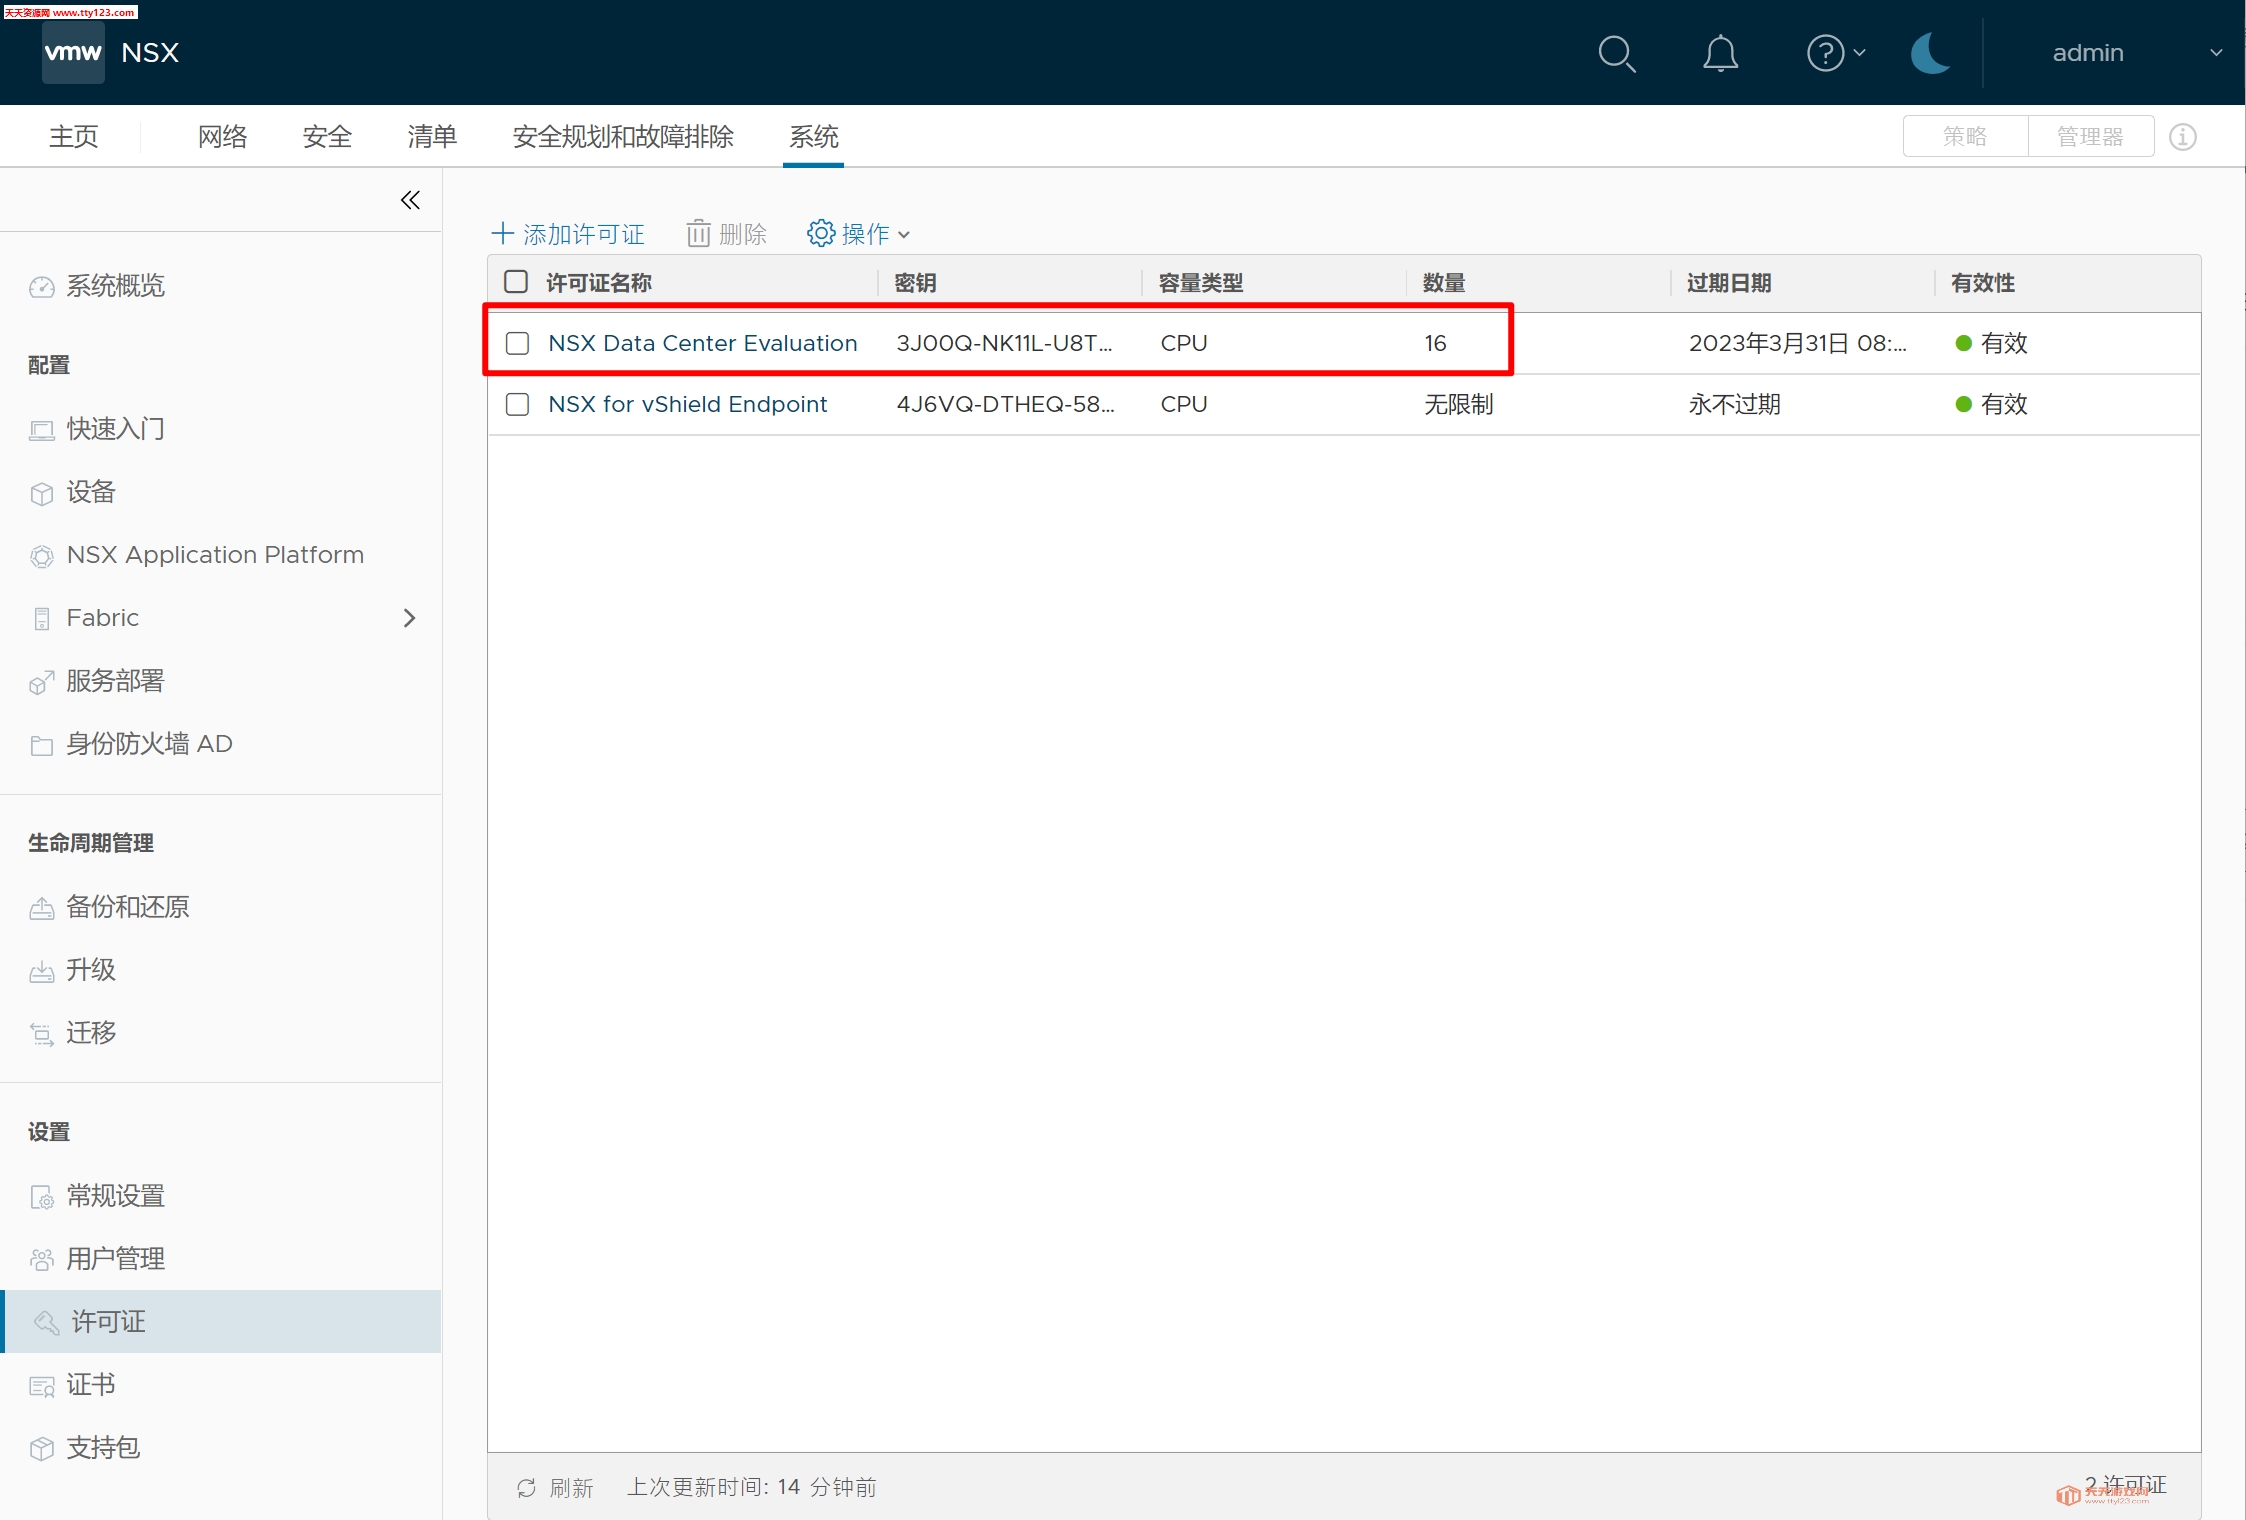
Task: Click the info circle icon
Action: [2183, 137]
